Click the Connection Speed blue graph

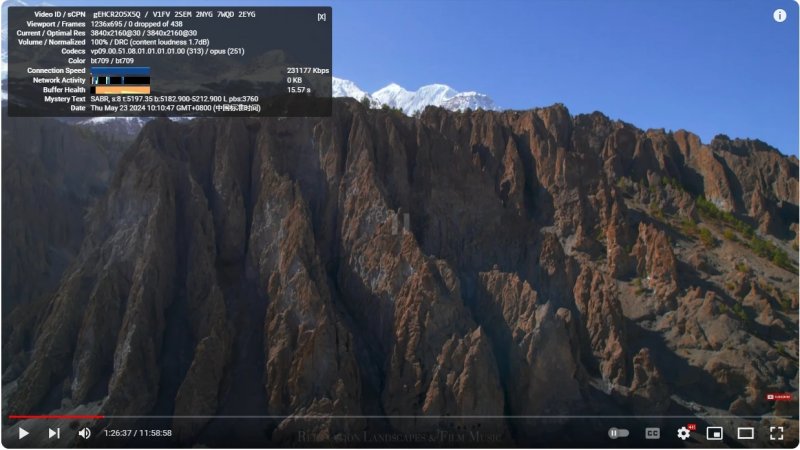120,70
